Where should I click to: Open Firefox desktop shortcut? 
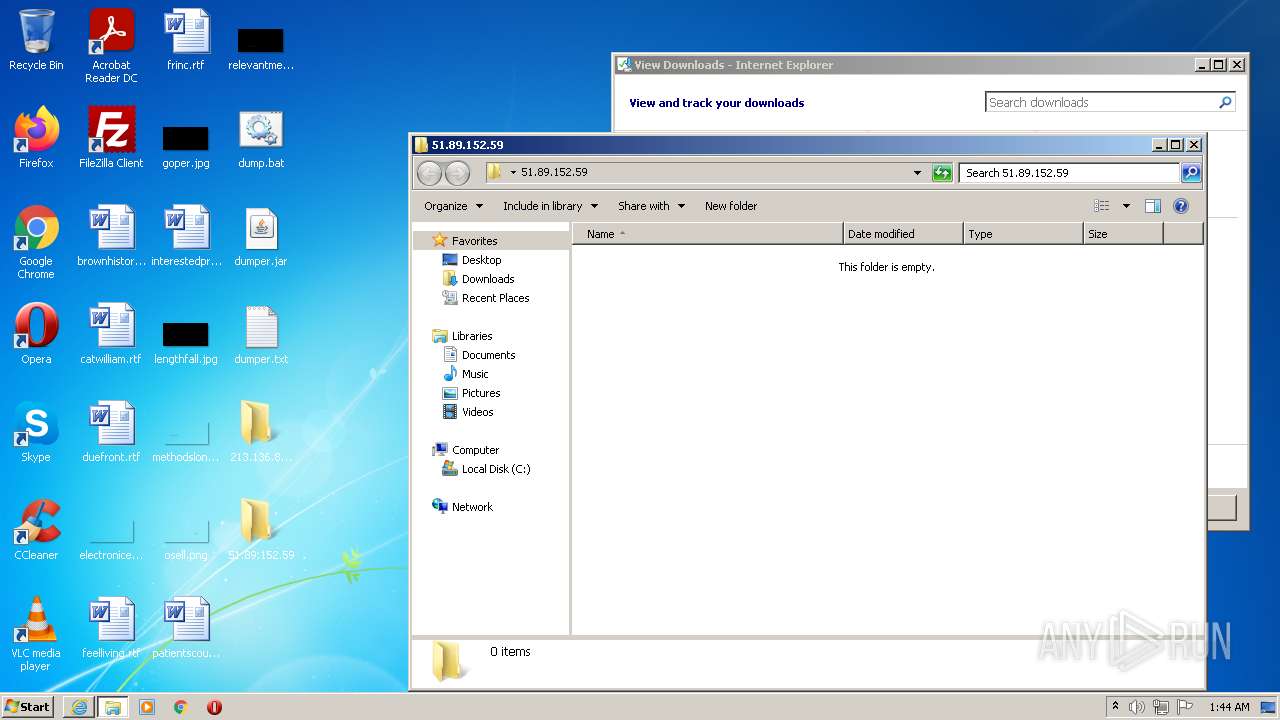click(36, 138)
